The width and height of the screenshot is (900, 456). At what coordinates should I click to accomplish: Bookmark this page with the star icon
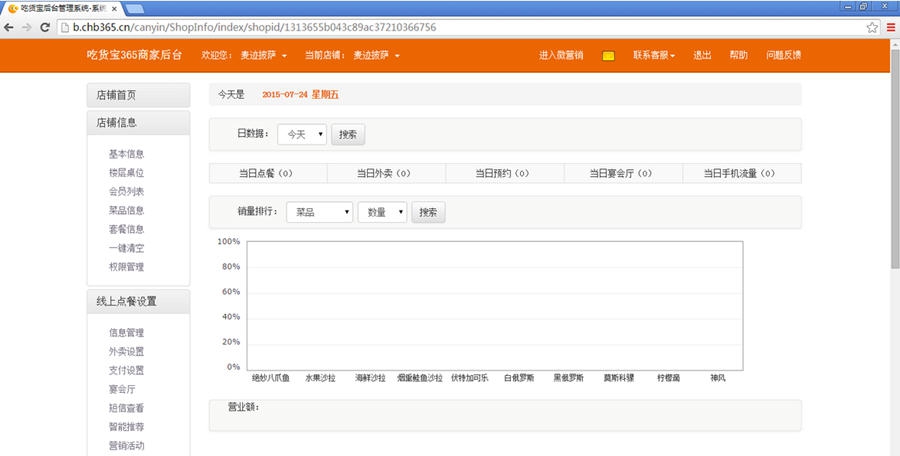coord(872,27)
